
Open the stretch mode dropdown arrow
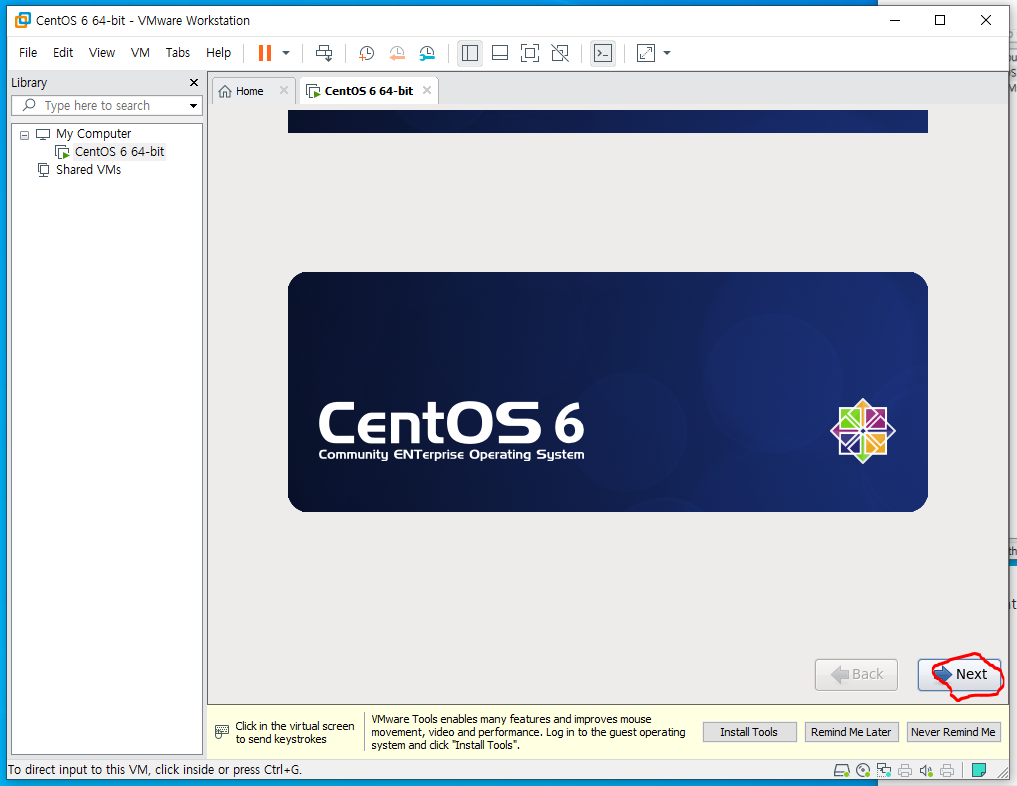(x=667, y=53)
